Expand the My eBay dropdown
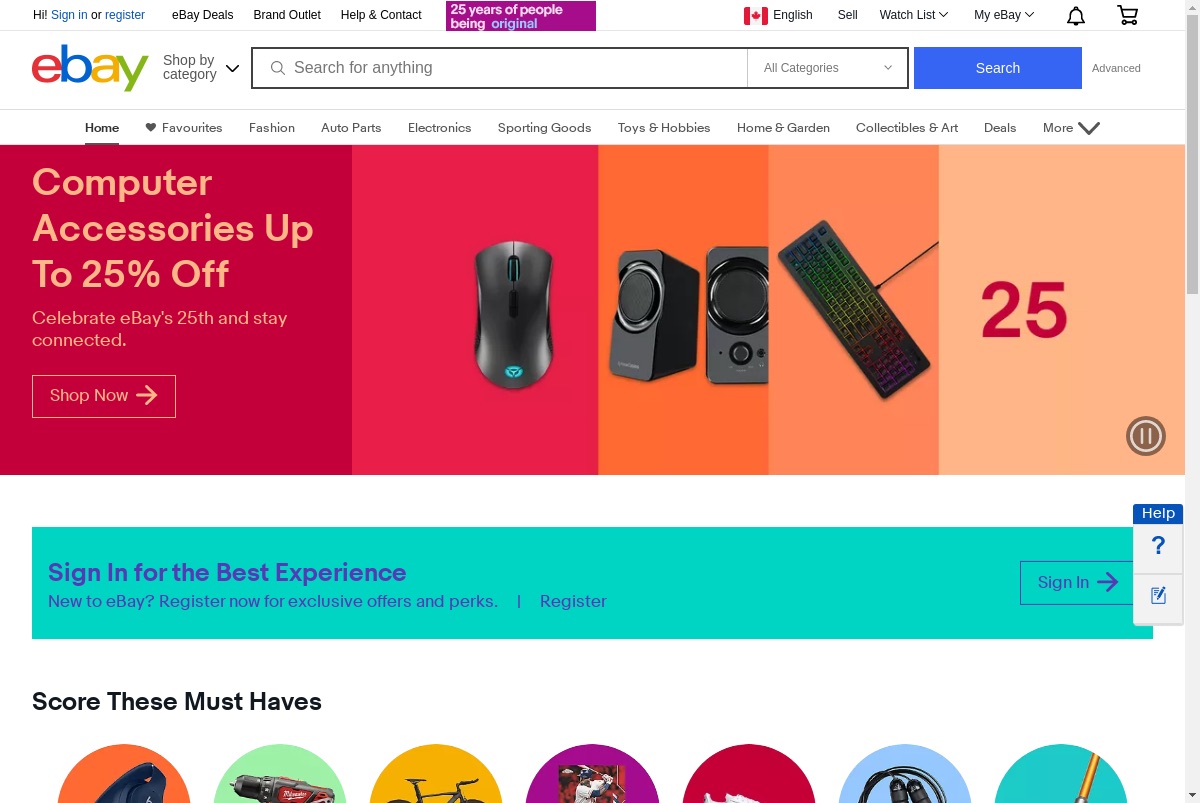The height and width of the screenshot is (803, 1200). 1004,15
